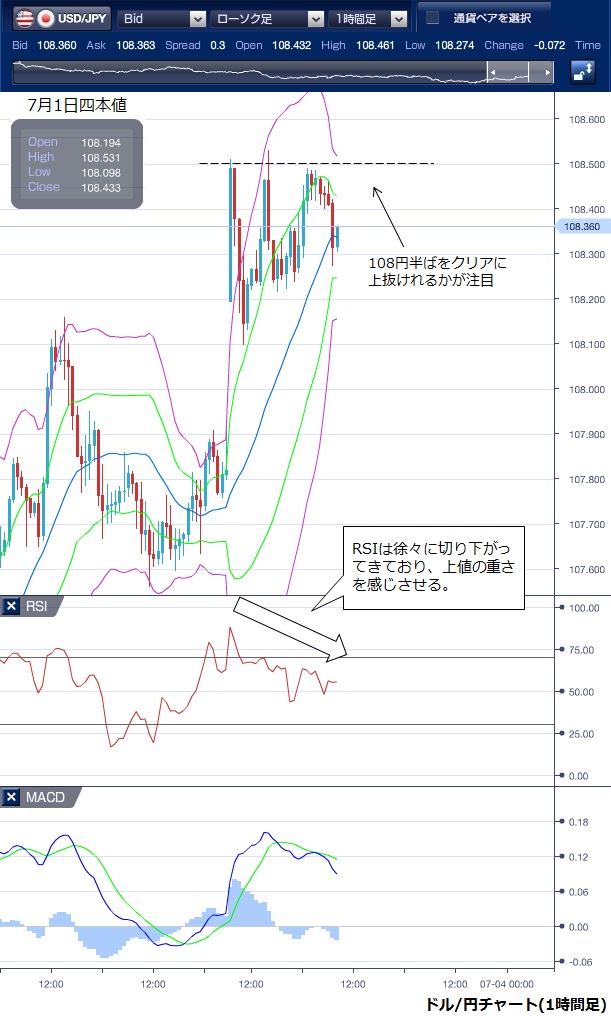
Task: Enable the 通貨ペアを選択 checkbox
Action: click(432, 18)
